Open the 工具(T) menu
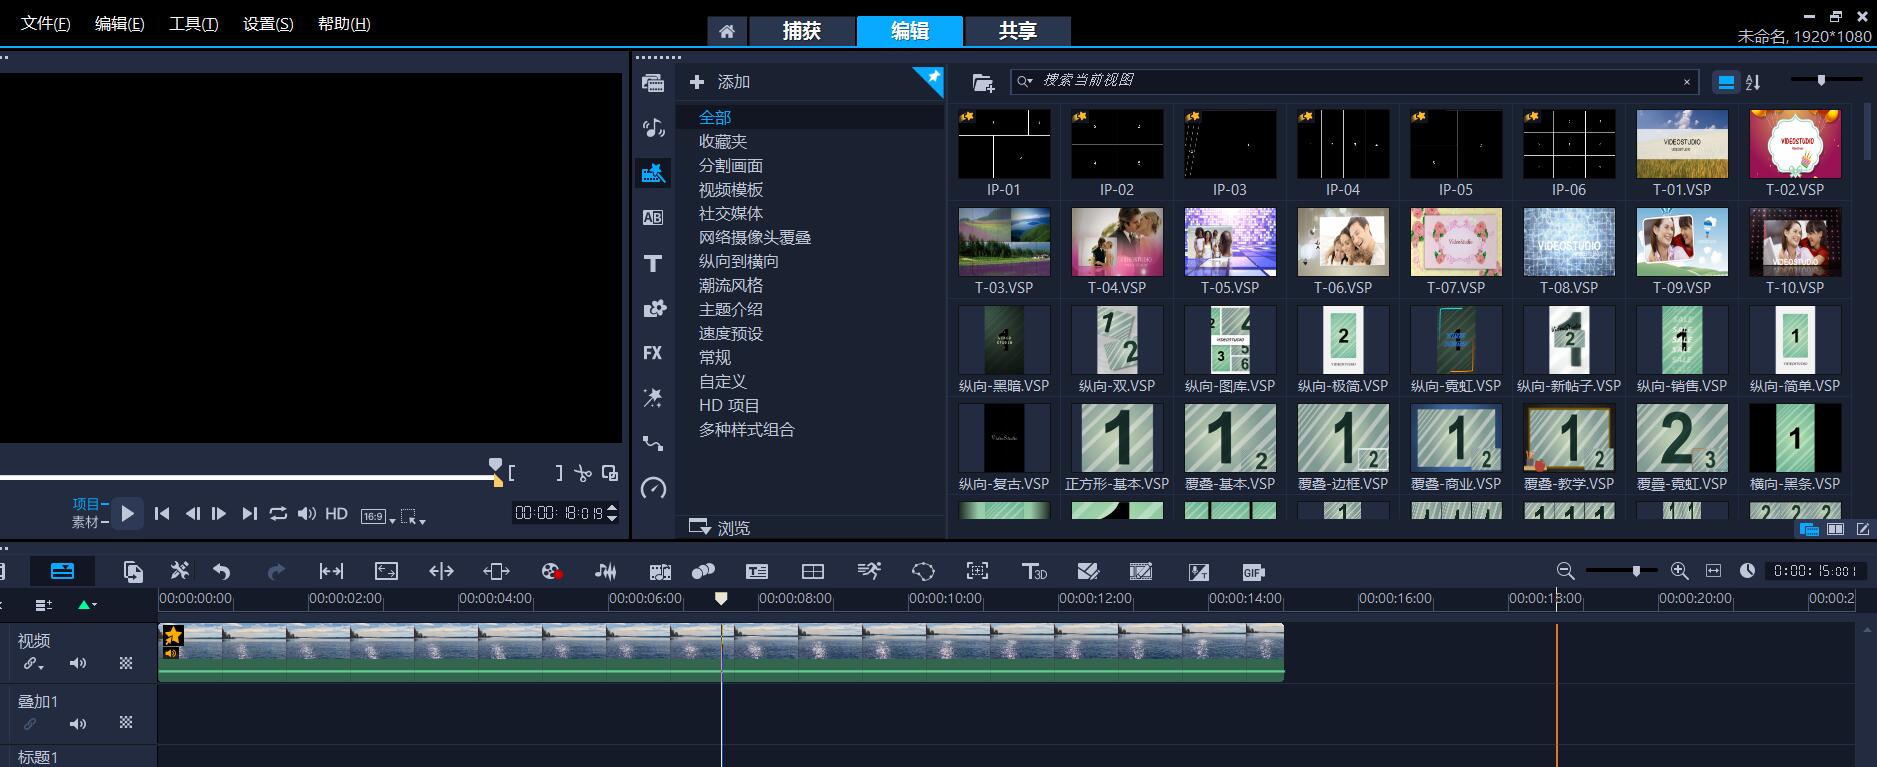 (x=193, y=23)
